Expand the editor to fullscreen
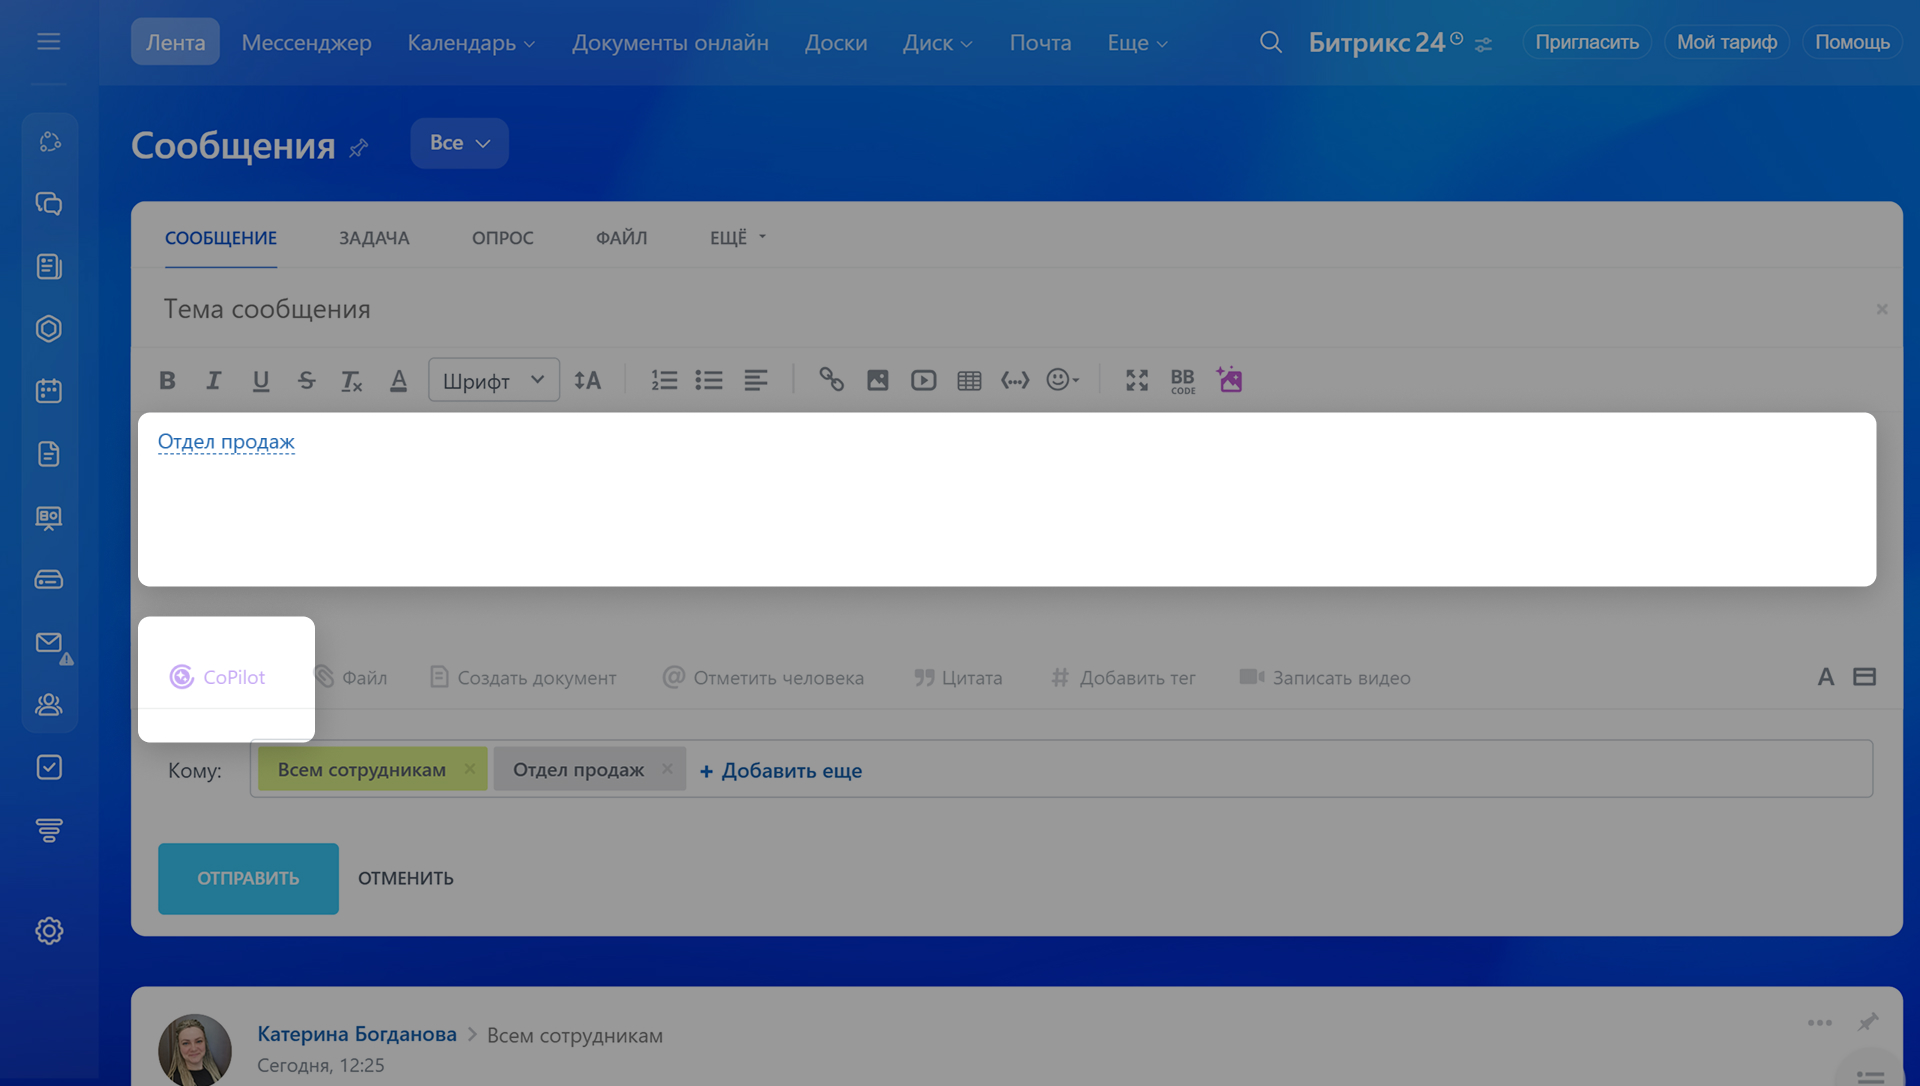Image resolution: width=1920 pixels, height=1086 pixels. 1136,380
